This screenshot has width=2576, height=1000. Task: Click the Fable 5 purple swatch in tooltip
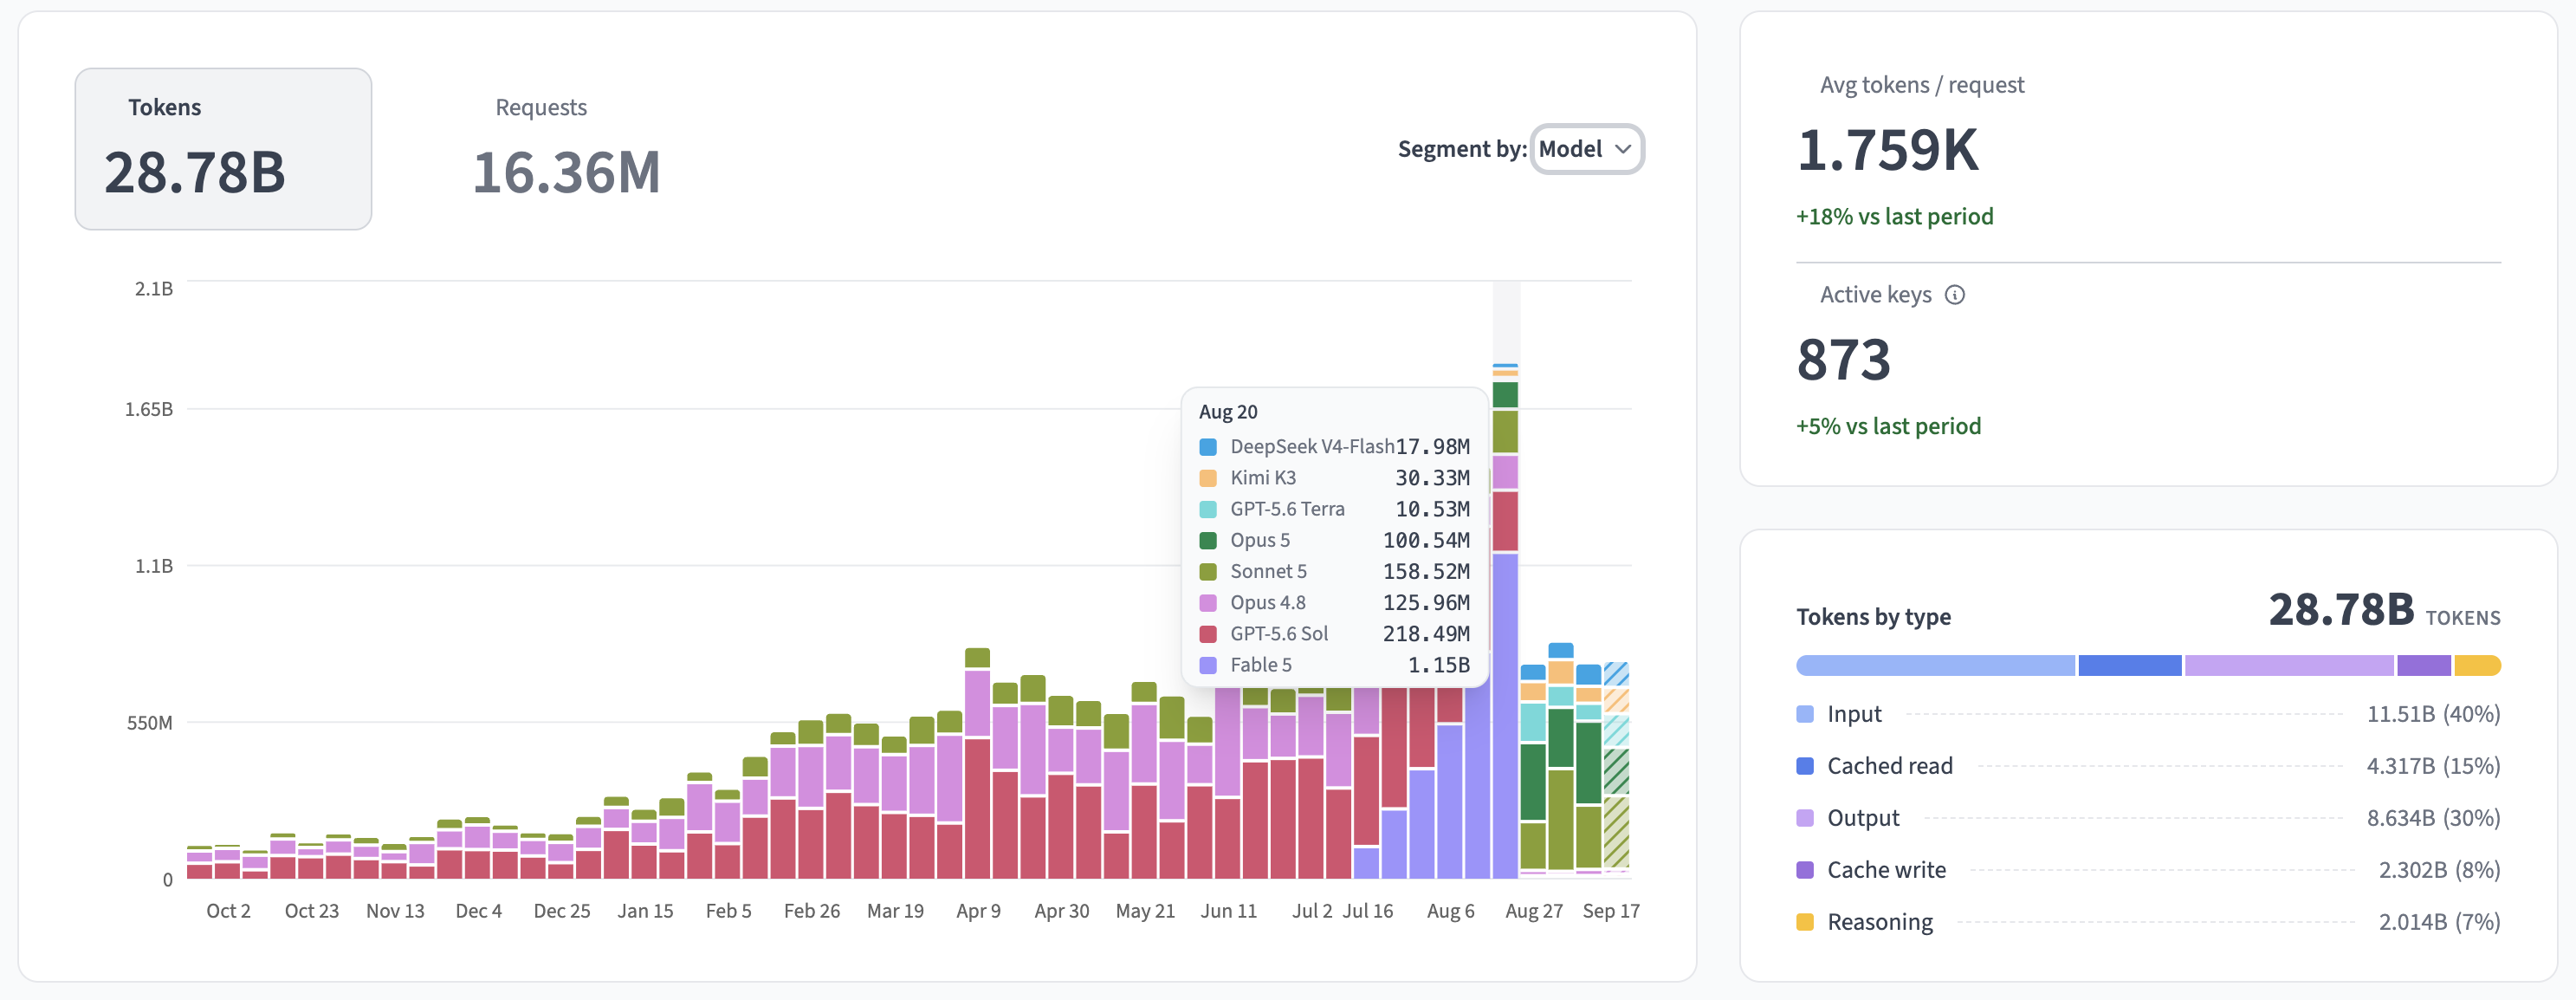coord(1208,665)
